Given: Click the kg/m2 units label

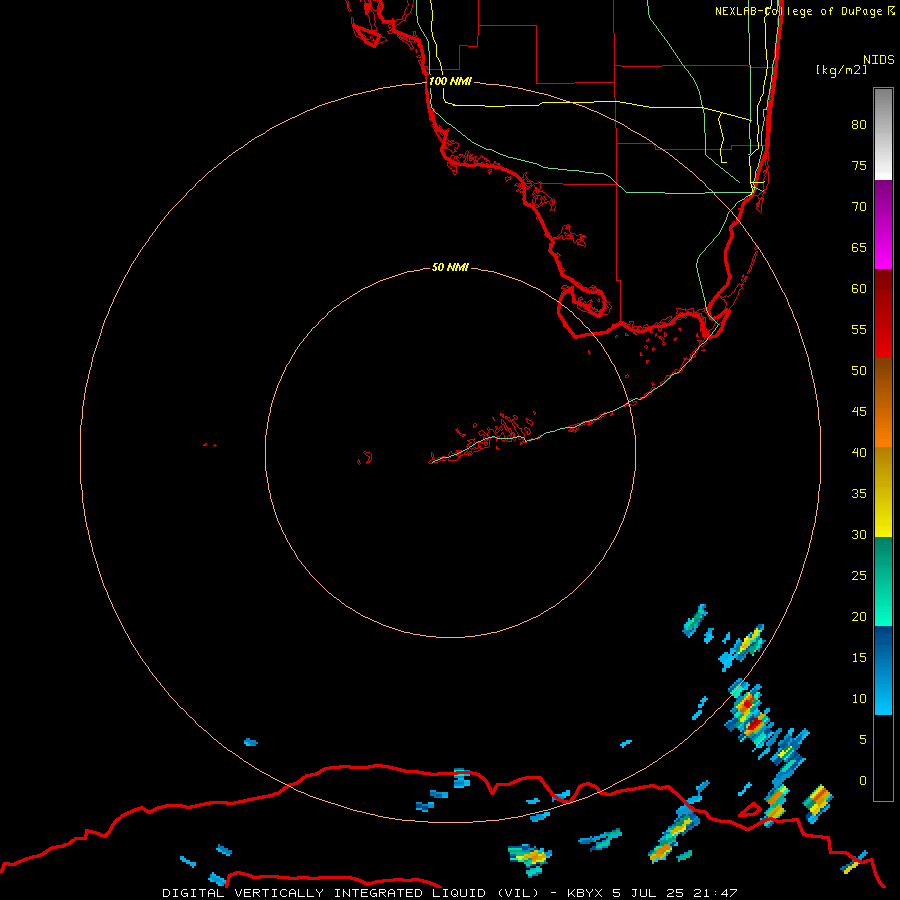Looking at the screenshot, I should click(841, 69).
